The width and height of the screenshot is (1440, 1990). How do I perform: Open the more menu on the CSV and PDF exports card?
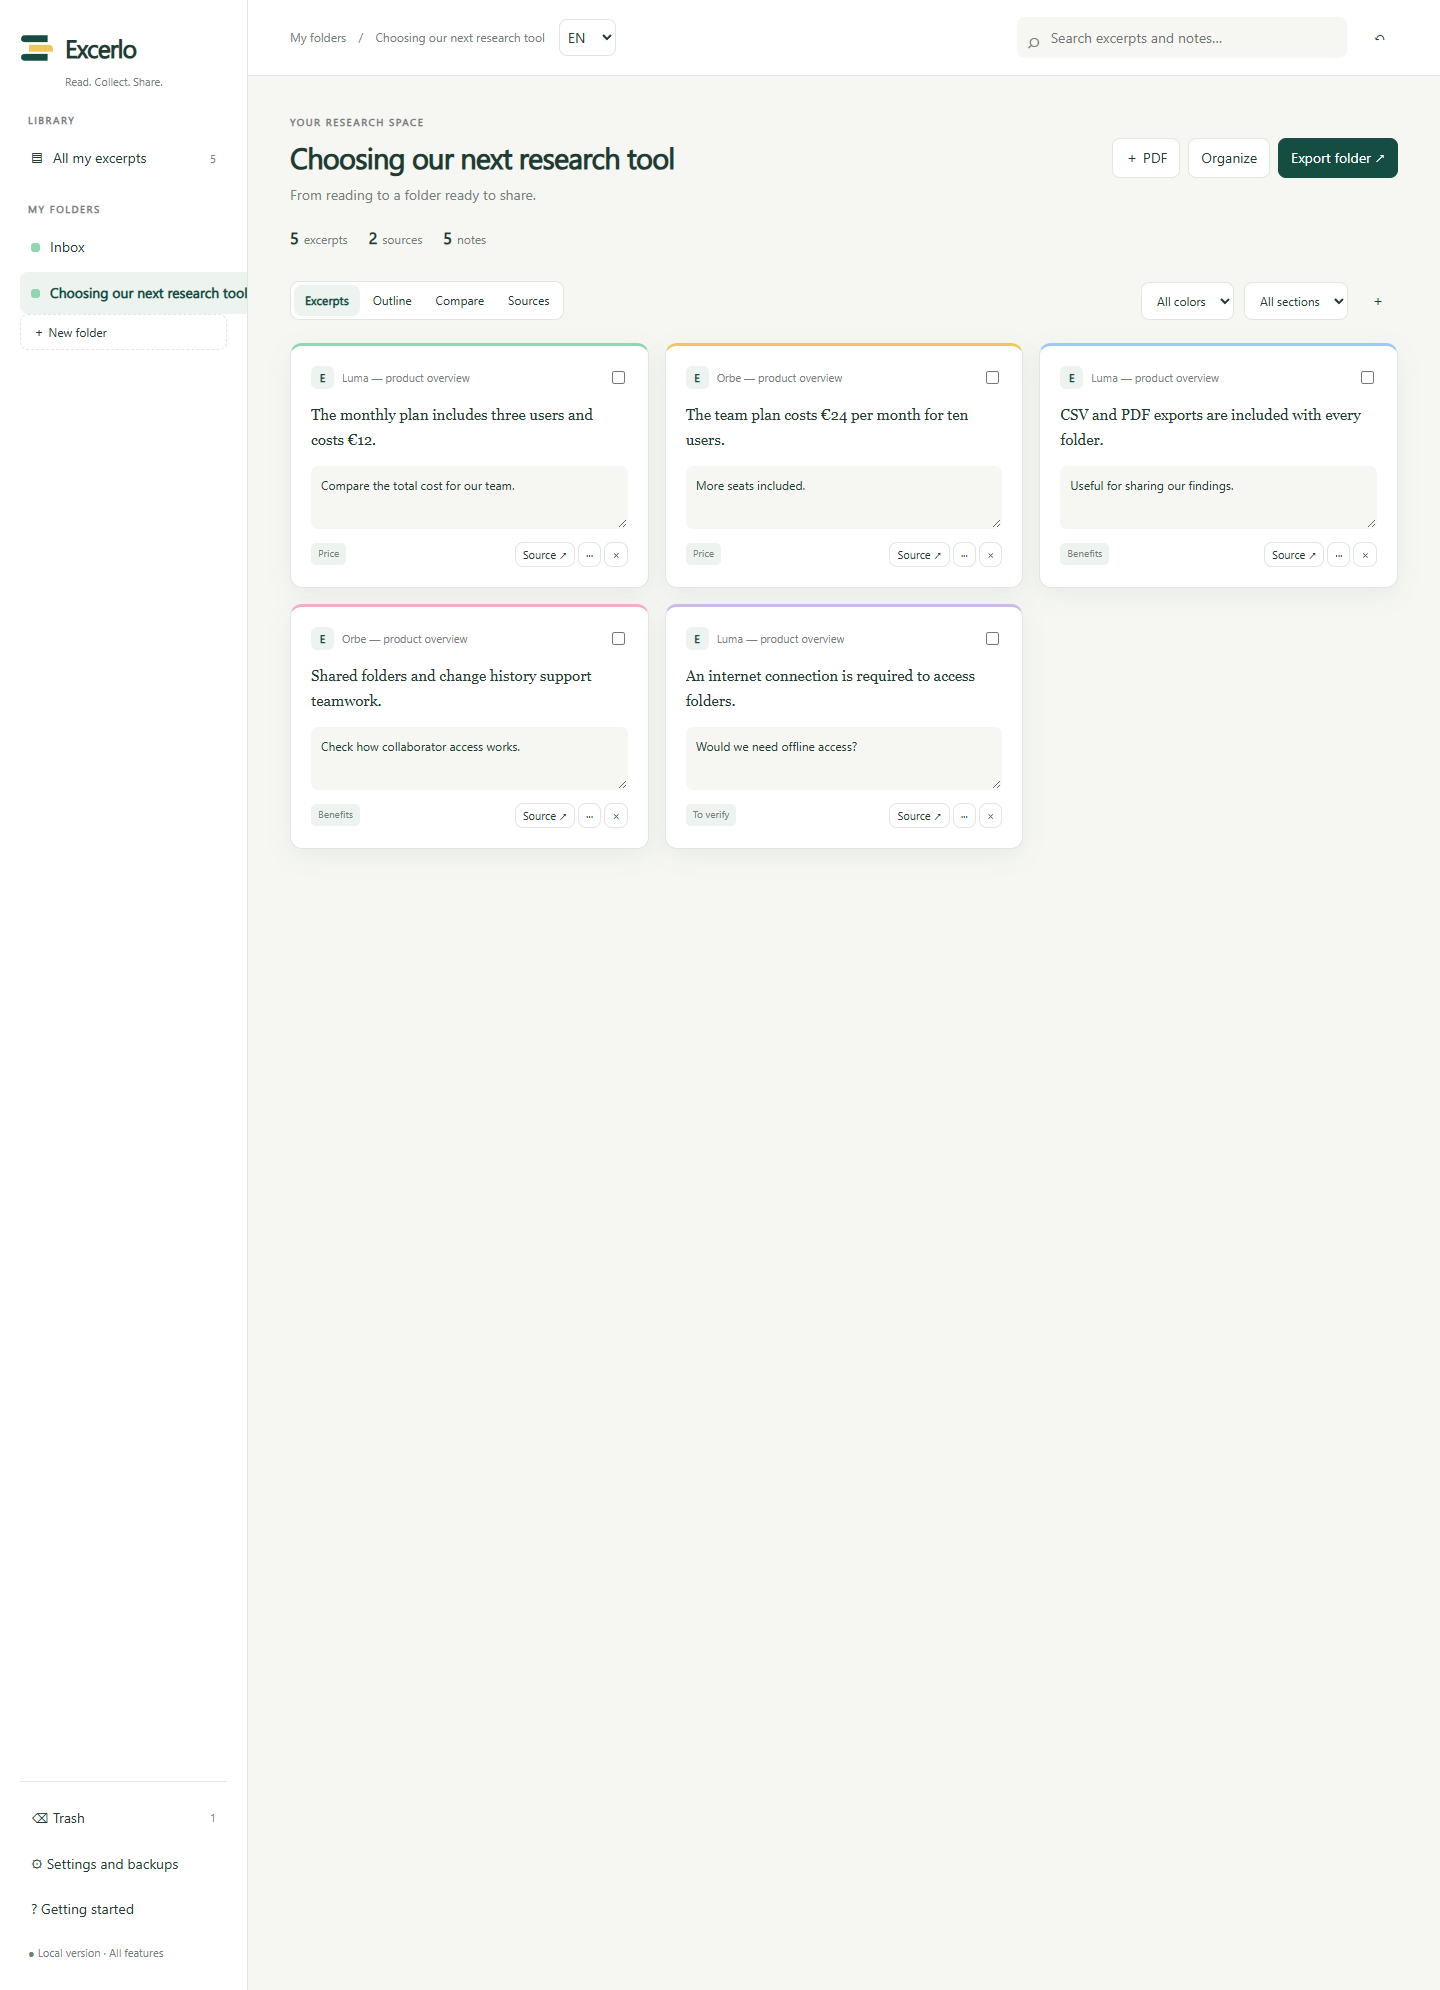tap(1339, 555)
